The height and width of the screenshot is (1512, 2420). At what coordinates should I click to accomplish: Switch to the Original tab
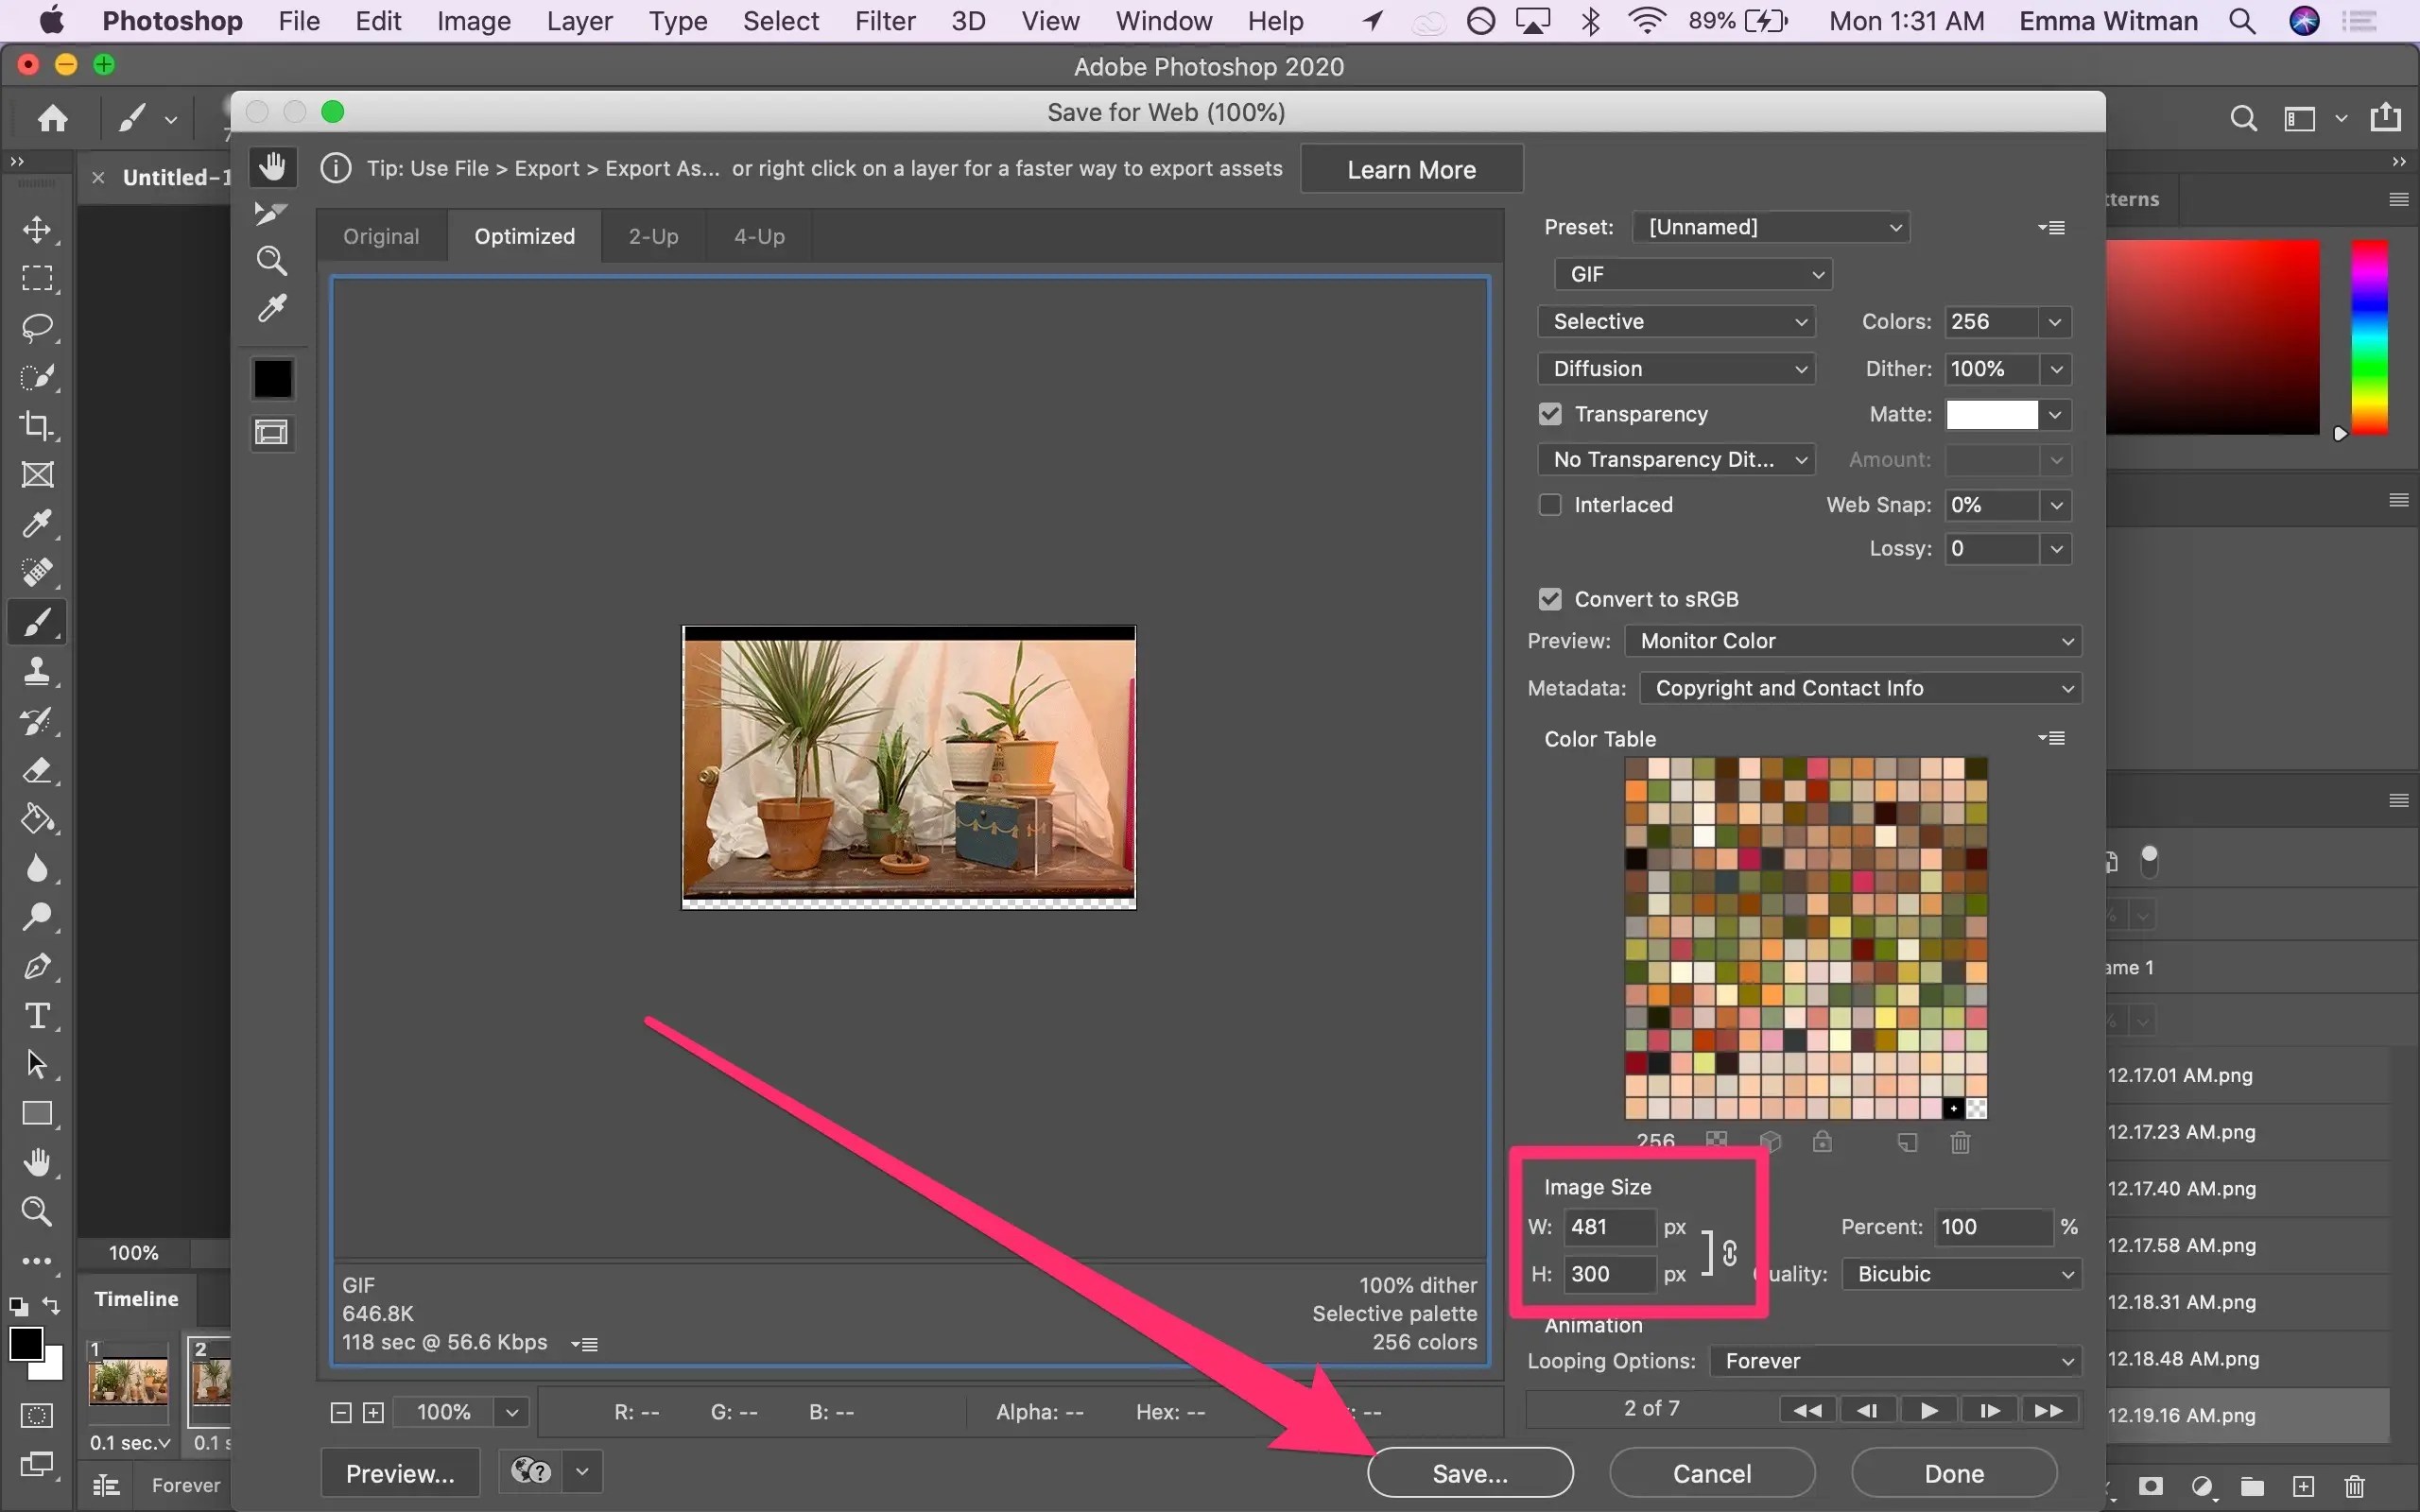coord(381,236)
